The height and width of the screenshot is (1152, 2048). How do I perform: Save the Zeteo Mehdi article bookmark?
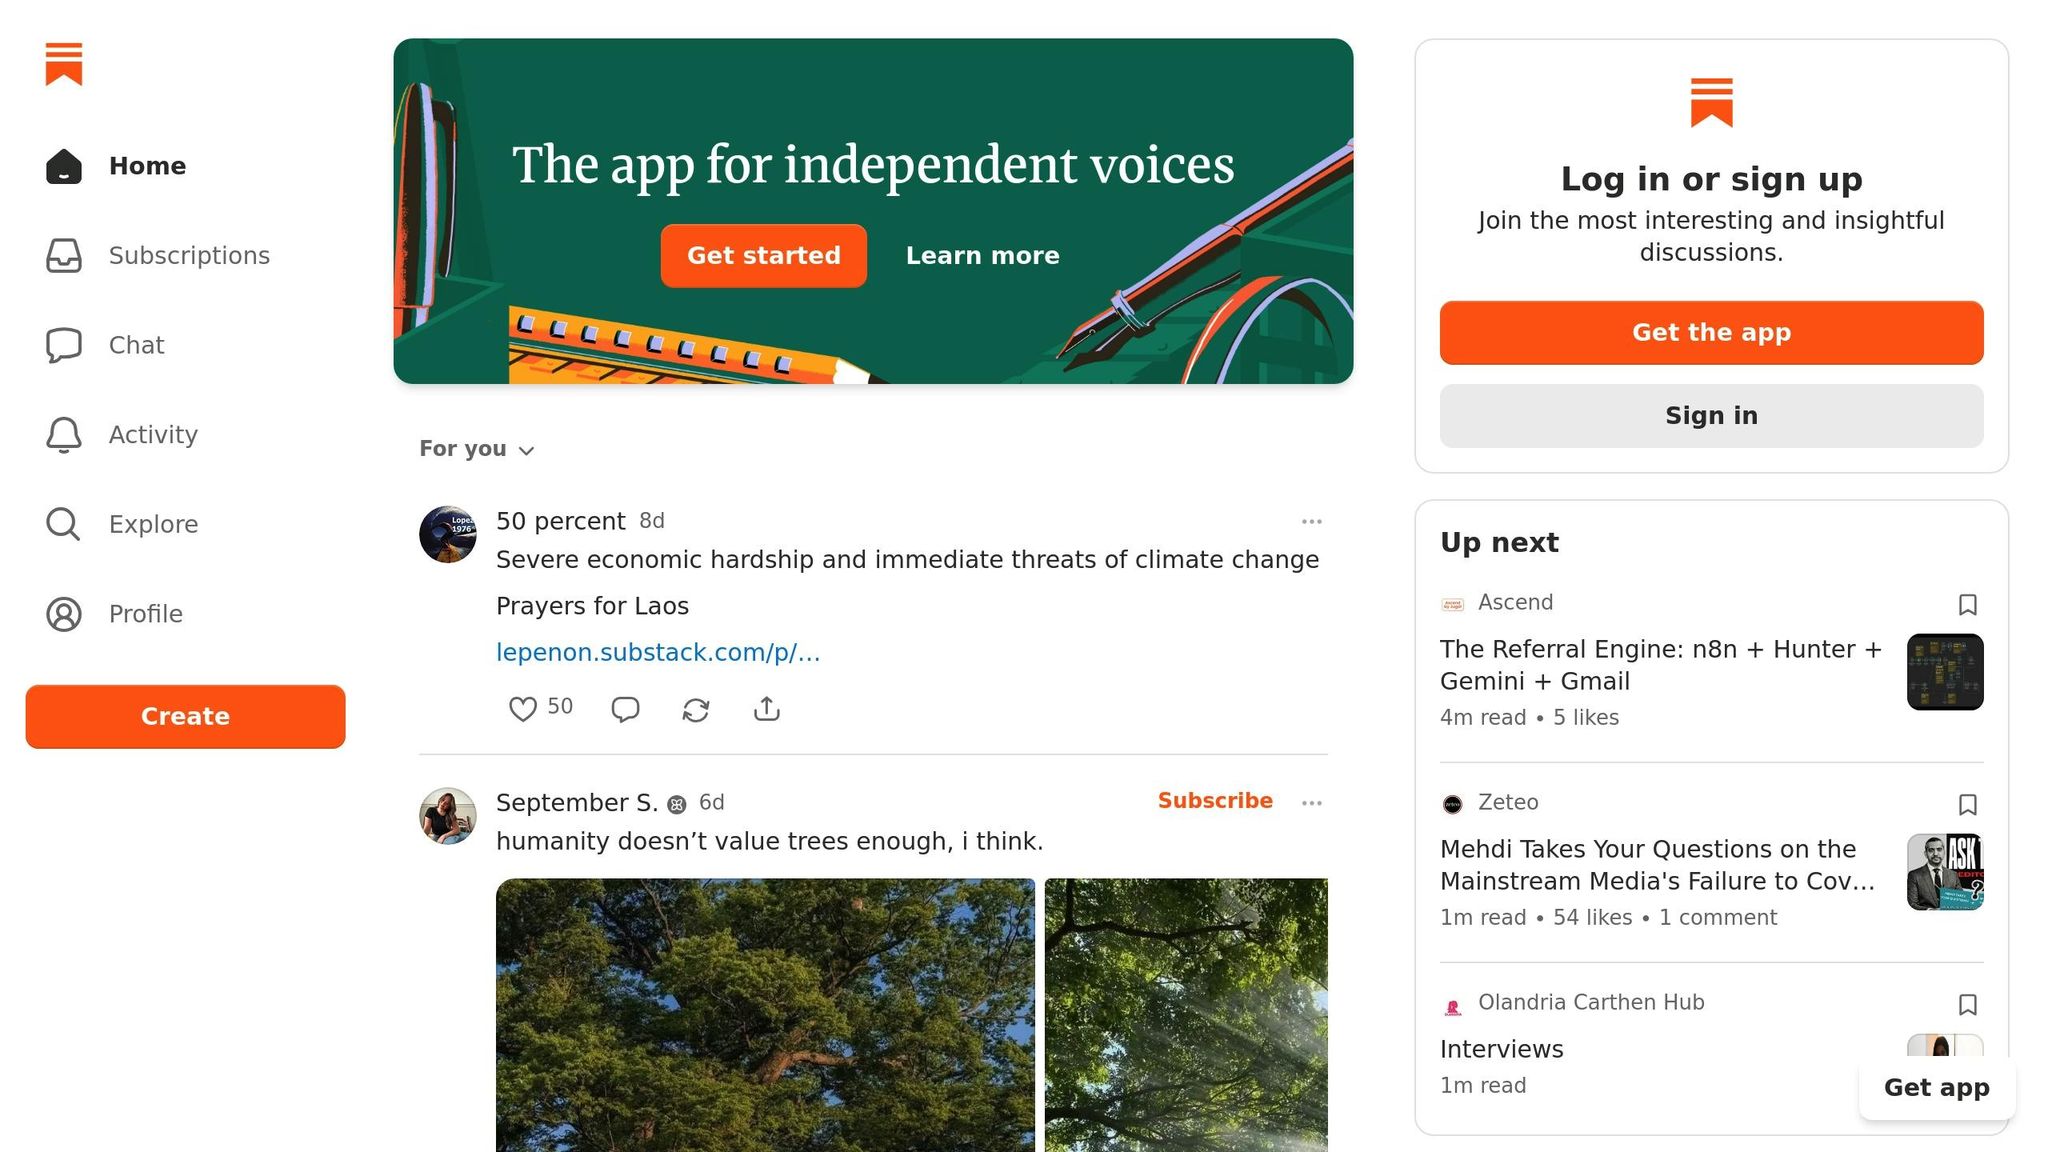[x=1967, y=805]
